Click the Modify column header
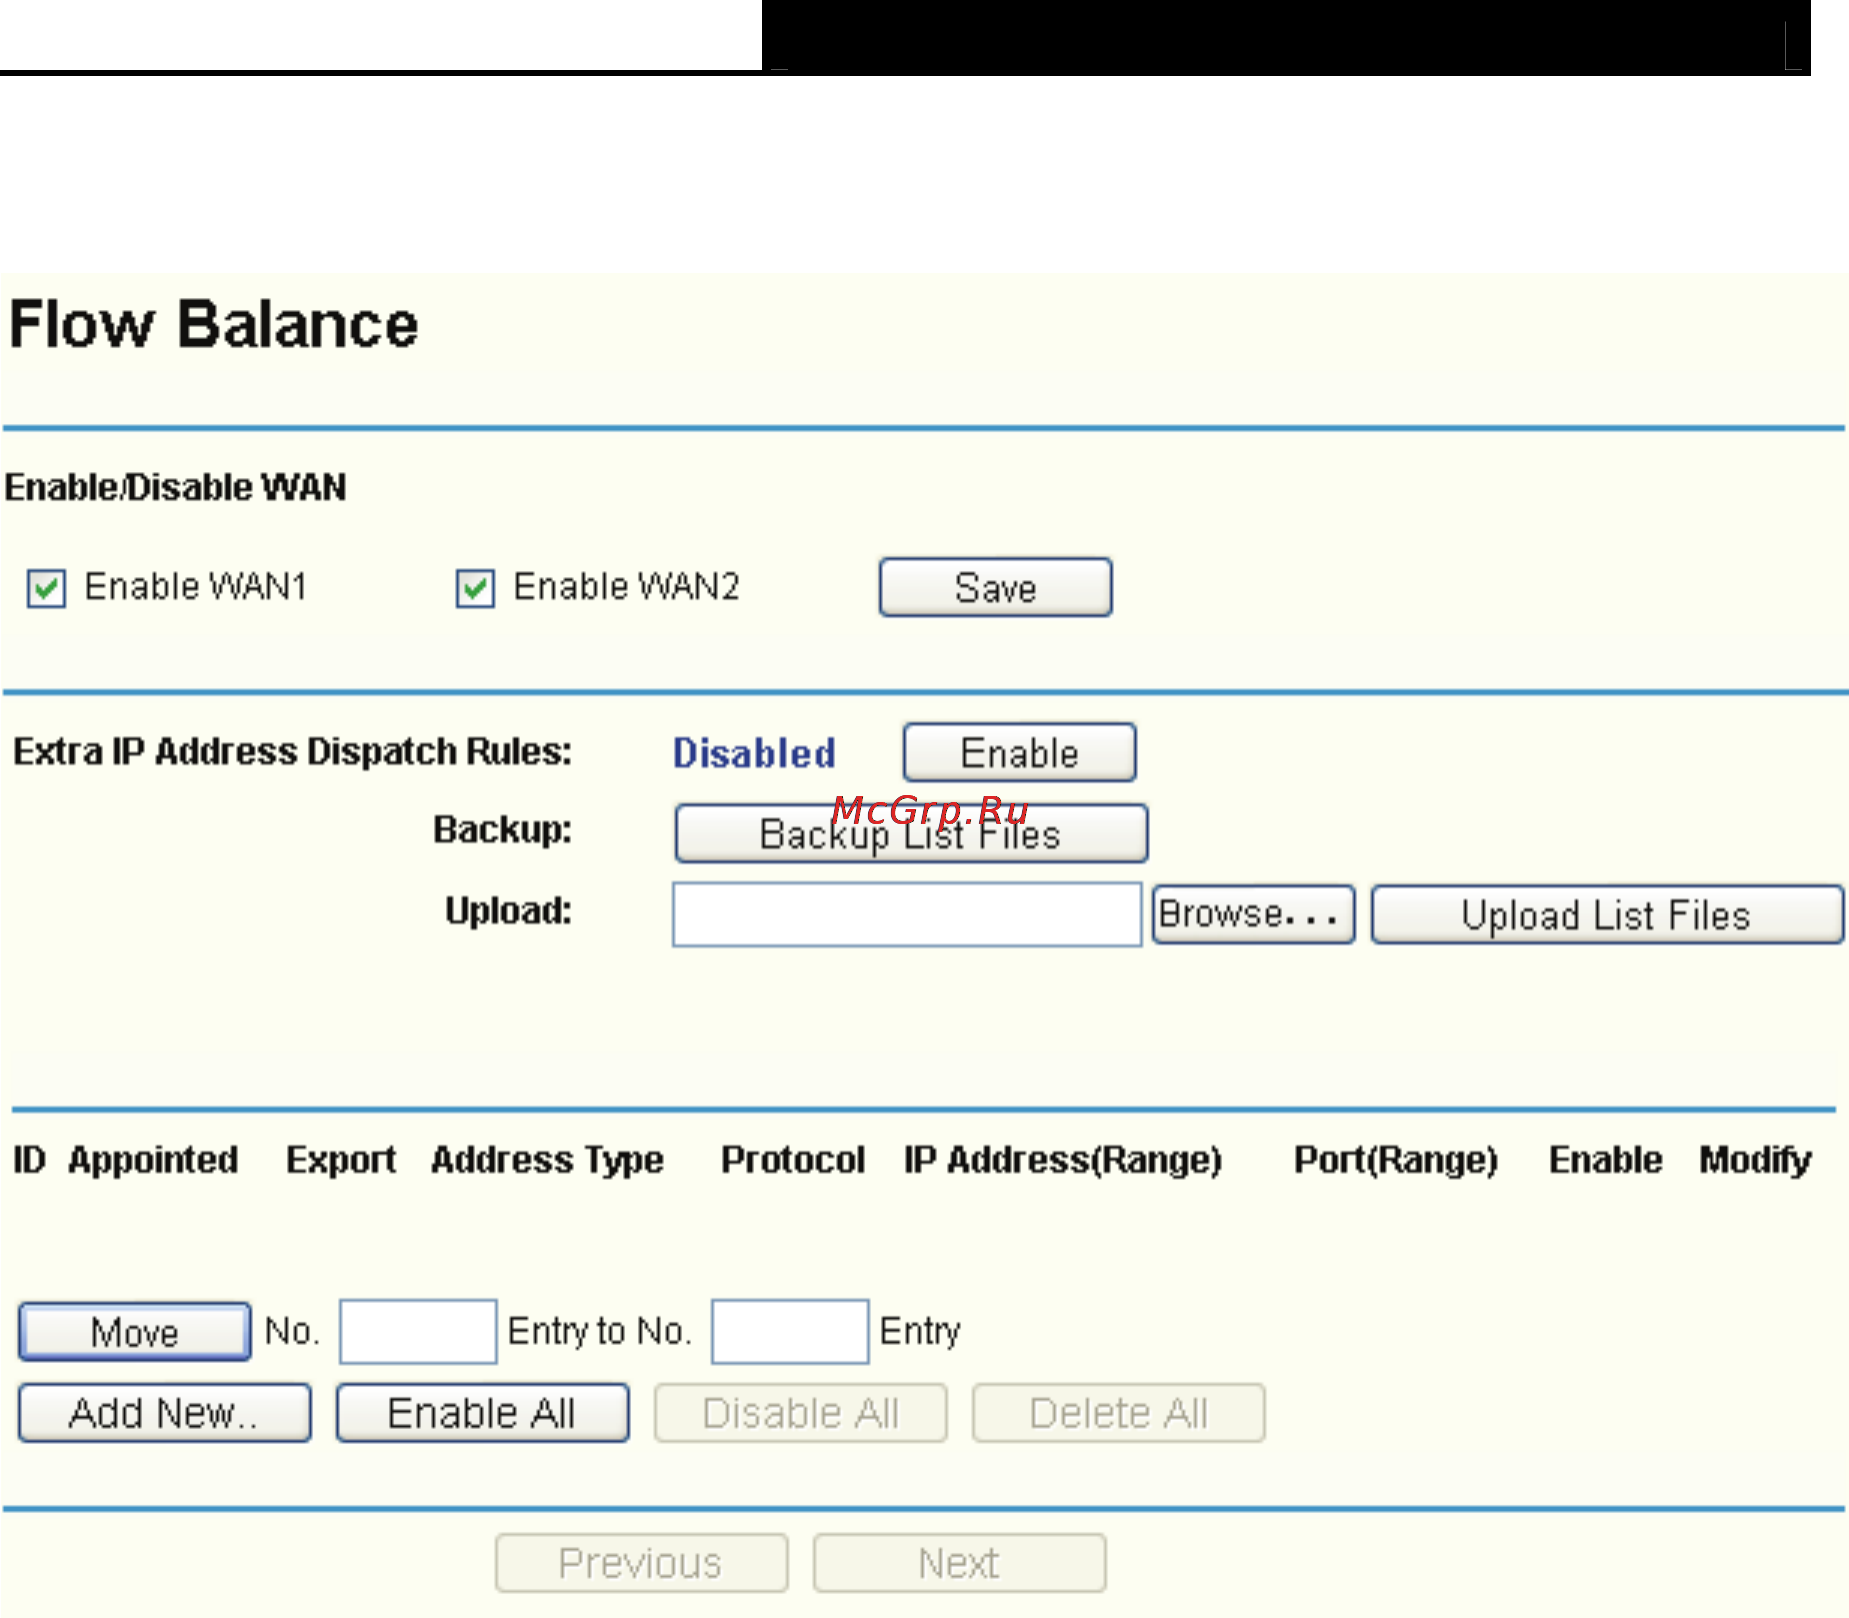Viewport: 1849px width, 1618px height. point(1756,1160)
